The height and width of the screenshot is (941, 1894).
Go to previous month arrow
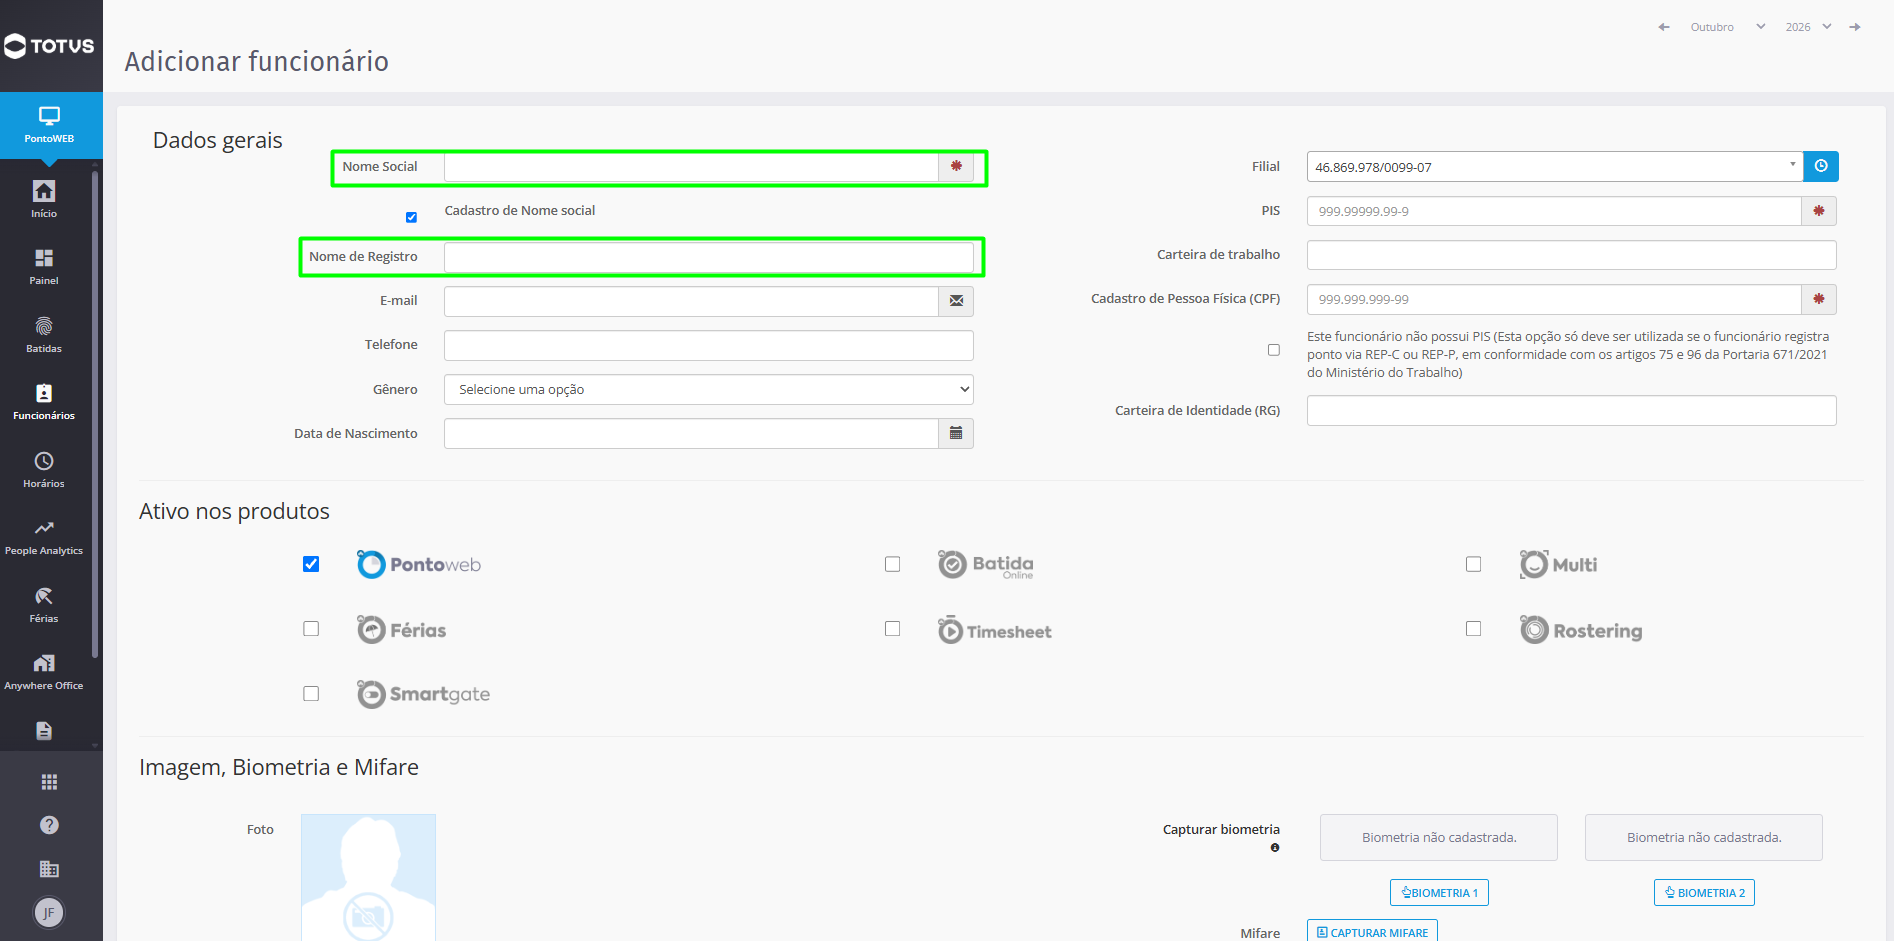pyautogui.click(x=1664, y=27)
